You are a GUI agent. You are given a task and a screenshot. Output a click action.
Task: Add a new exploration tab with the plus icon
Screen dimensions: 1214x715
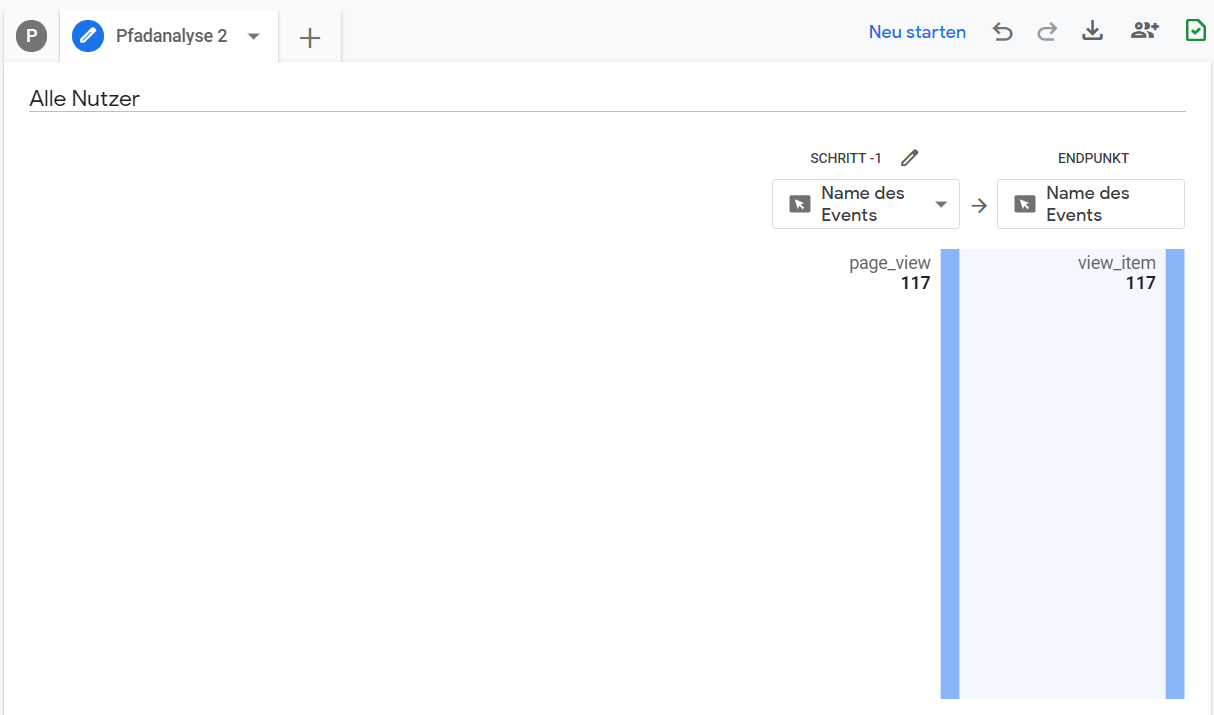(x=309, y=36)
